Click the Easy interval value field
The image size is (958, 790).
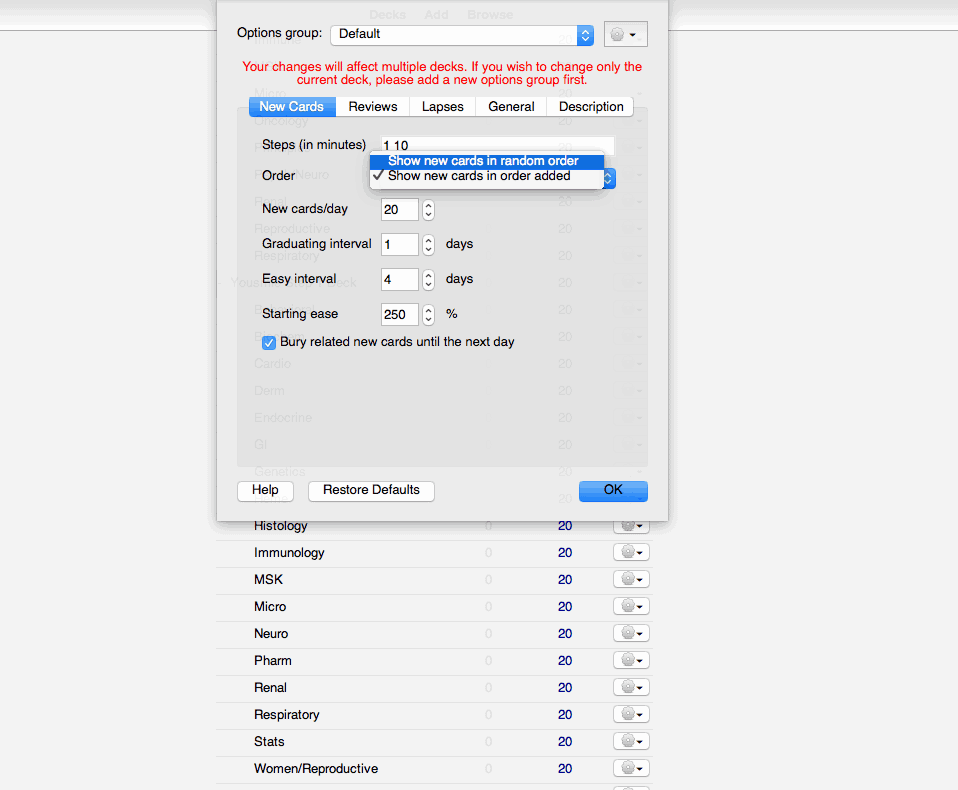[x=400, y=280]
